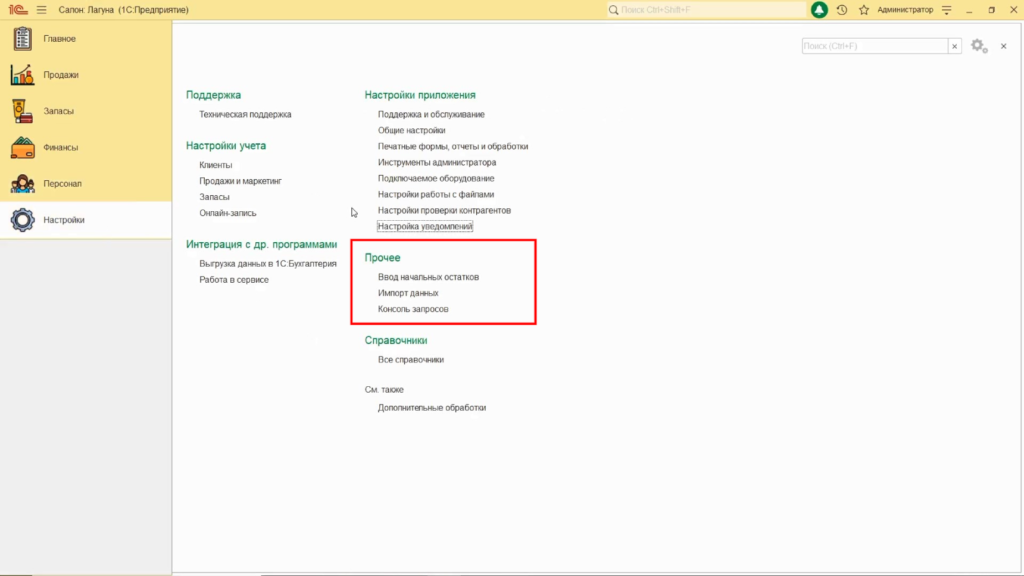The width and height of the screenshot is (1024, 576).
Task: Click the Интеграция с др. программами heading
Action: 261,244
